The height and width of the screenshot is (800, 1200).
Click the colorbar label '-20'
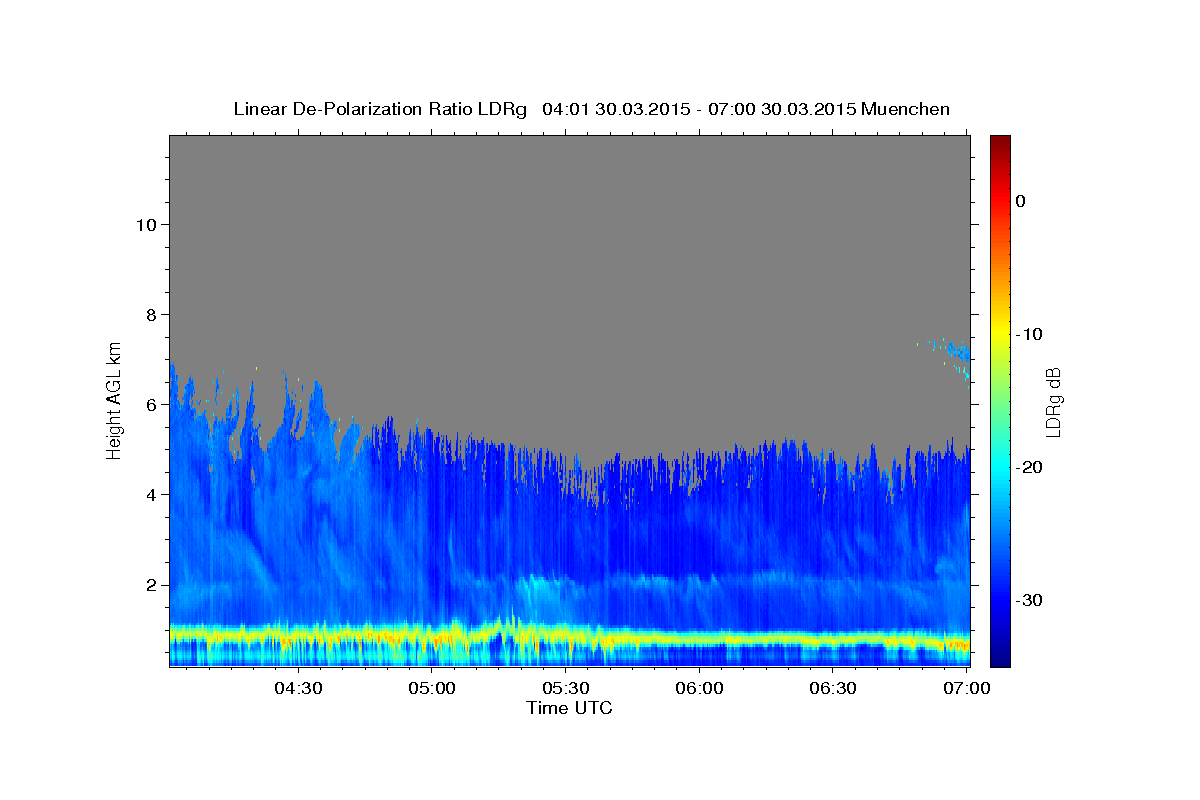pyautogui.click(x=1031, y=467)
